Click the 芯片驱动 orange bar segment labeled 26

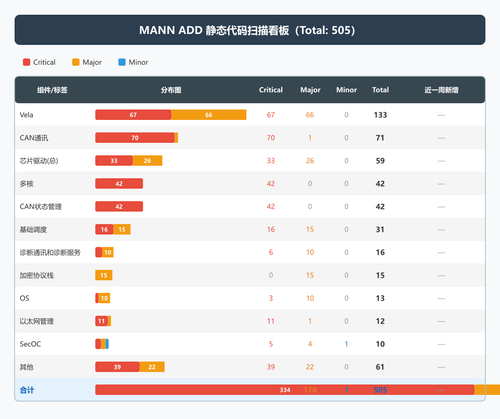tap(147, 161)
